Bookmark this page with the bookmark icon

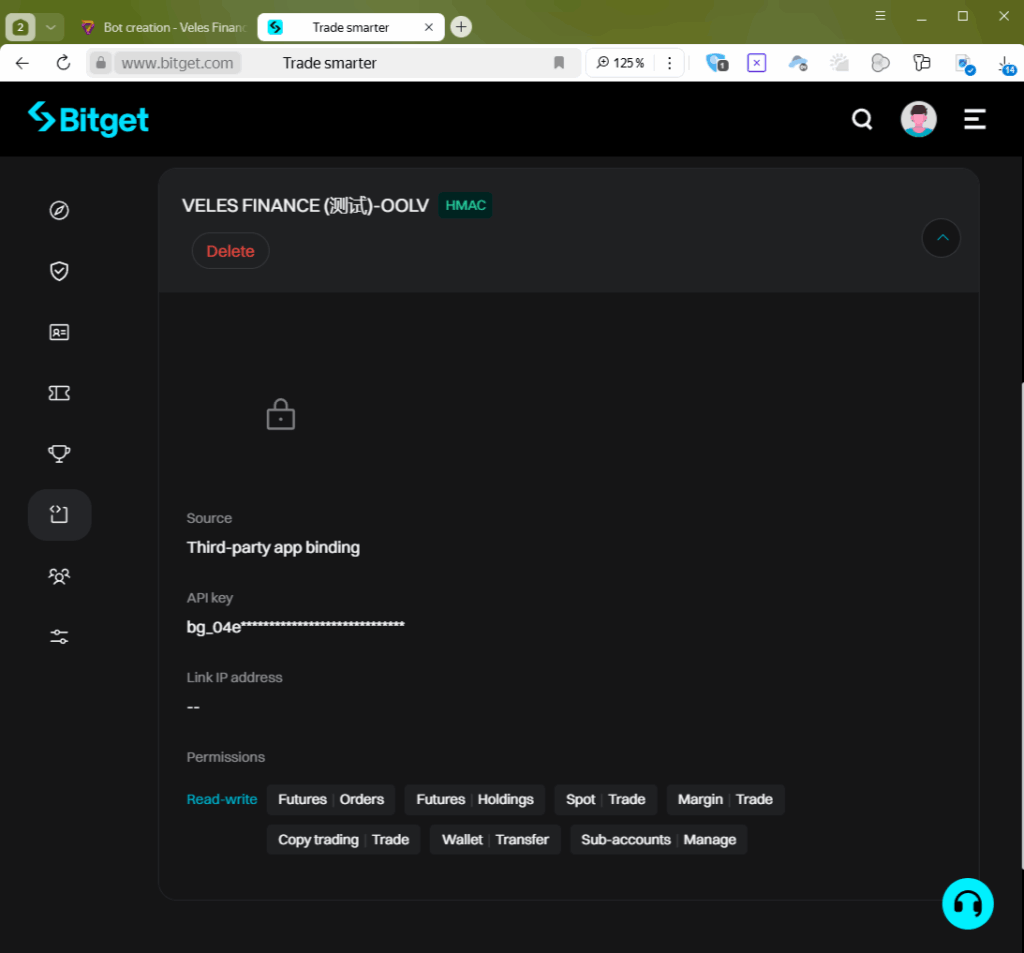tap(559, 63)
